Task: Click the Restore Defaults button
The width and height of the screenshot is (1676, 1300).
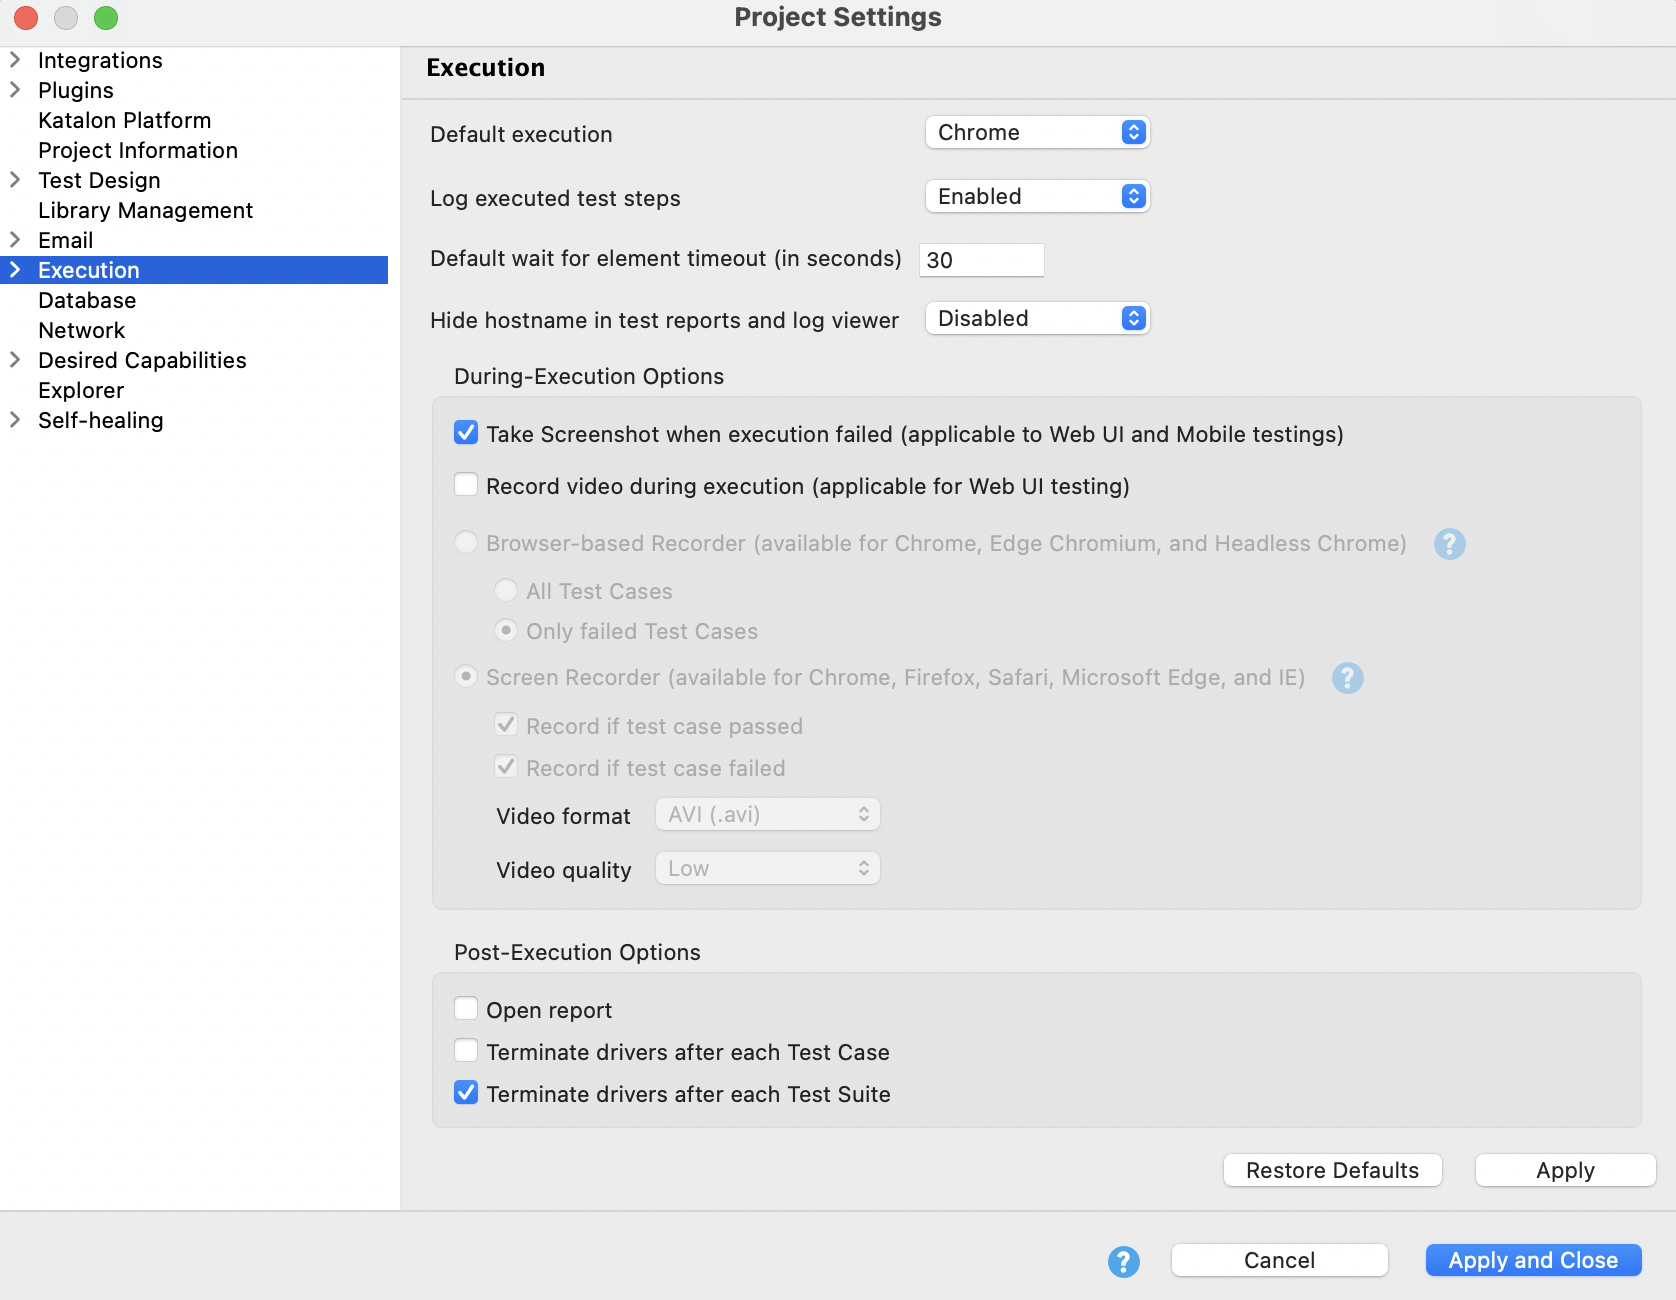Action: (x=1332, y=1170)
